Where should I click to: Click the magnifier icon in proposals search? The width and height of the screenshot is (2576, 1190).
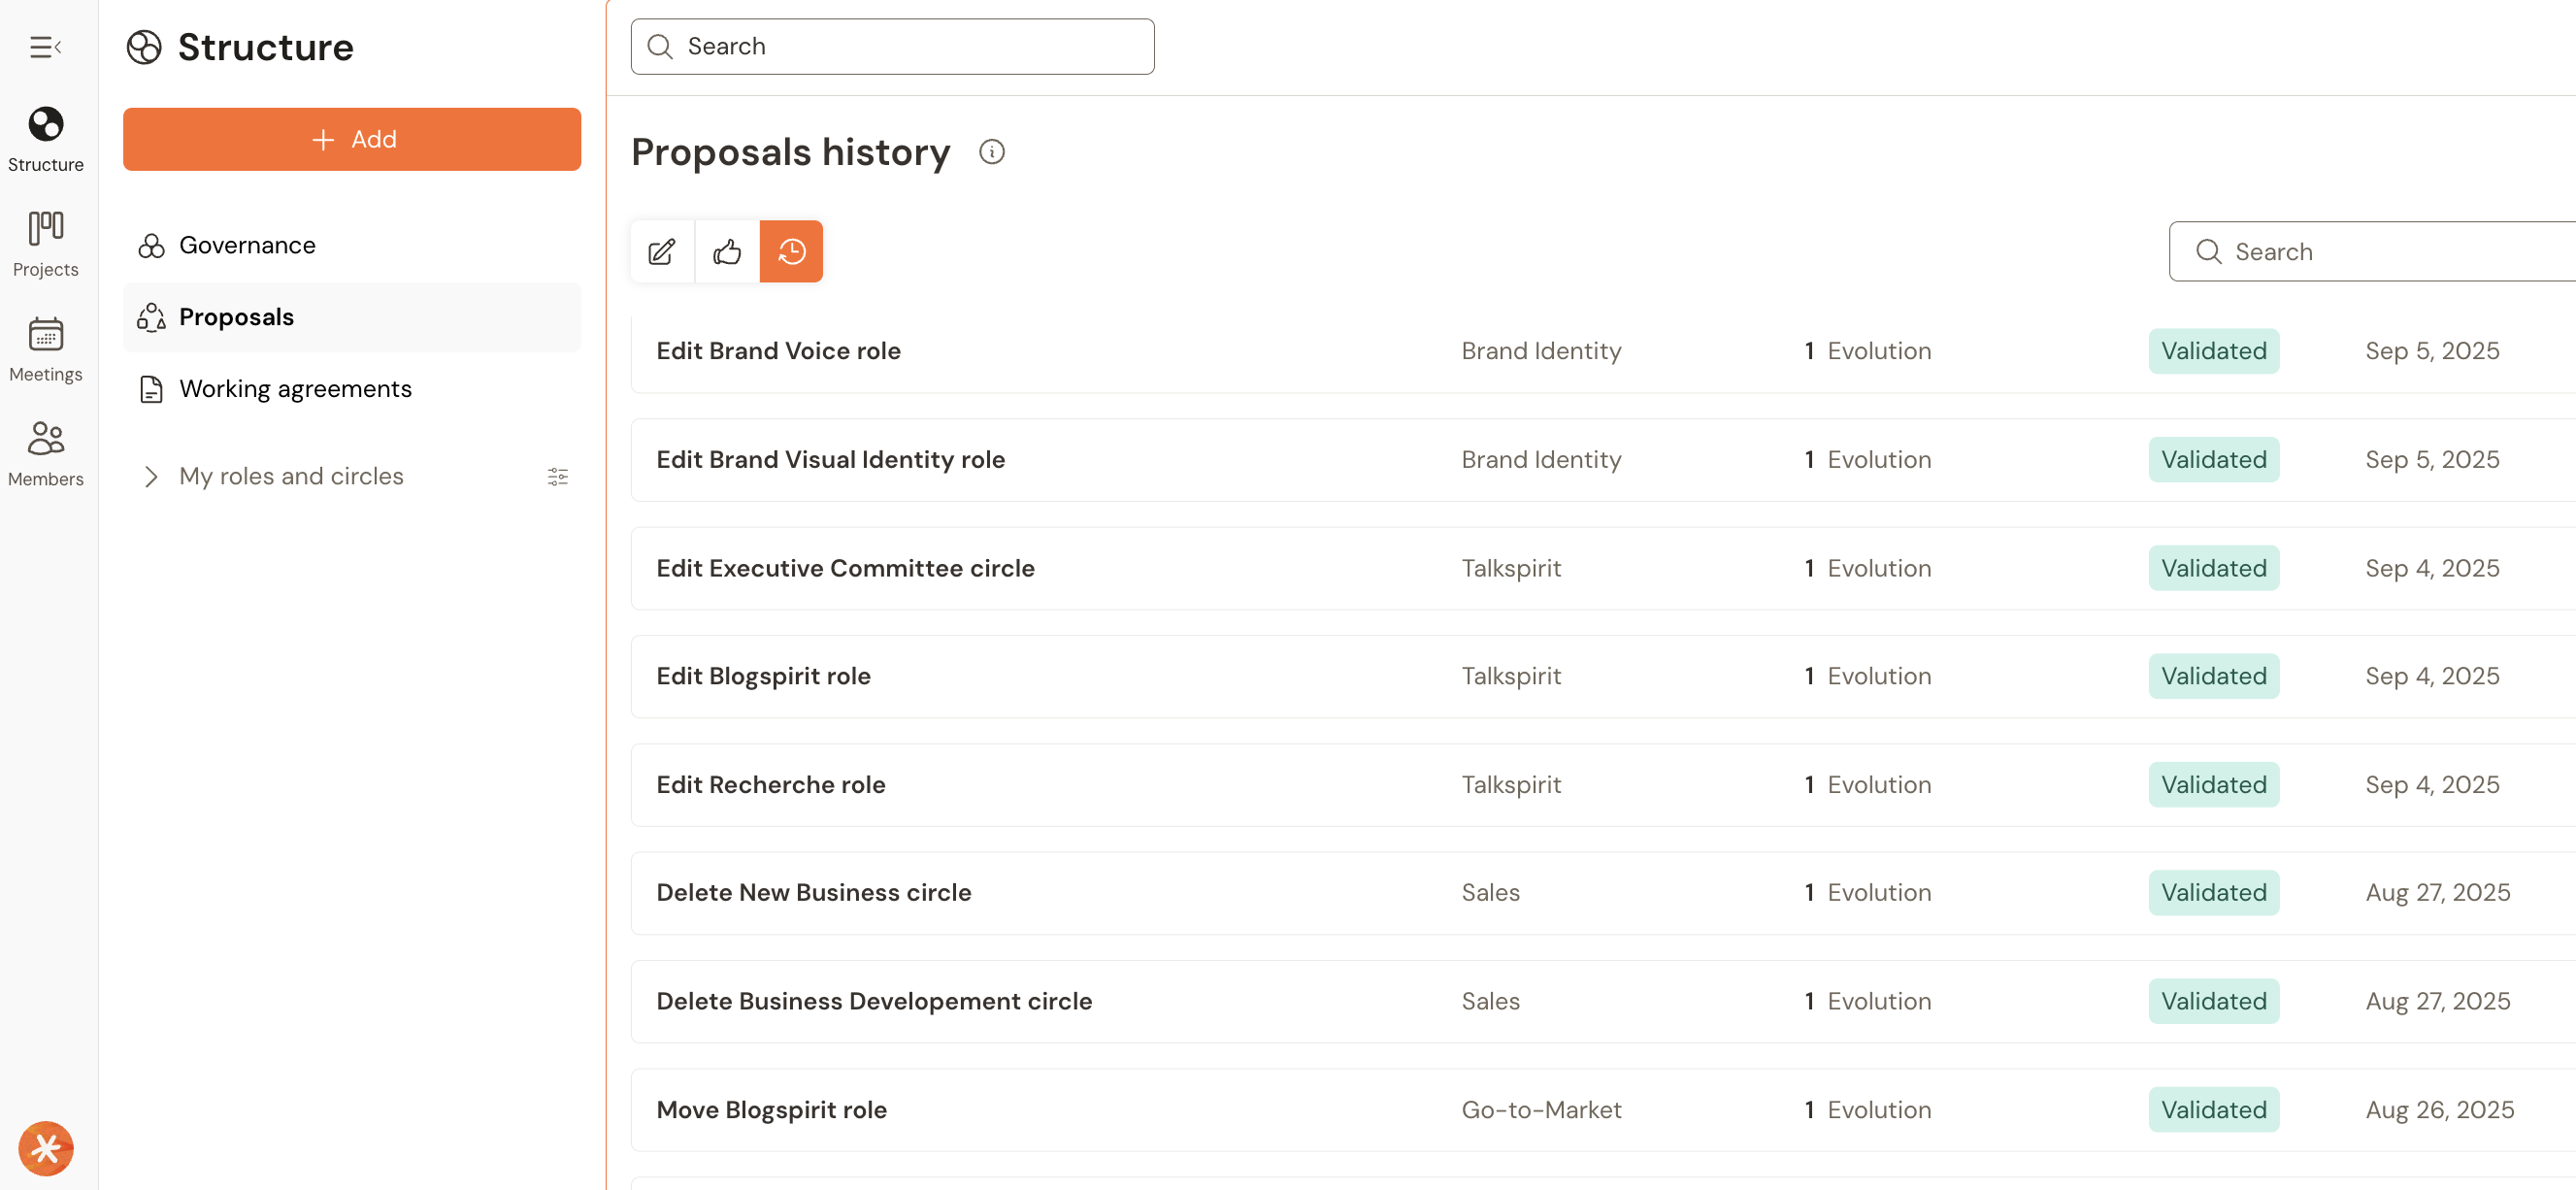click(x=2208, y=252)
